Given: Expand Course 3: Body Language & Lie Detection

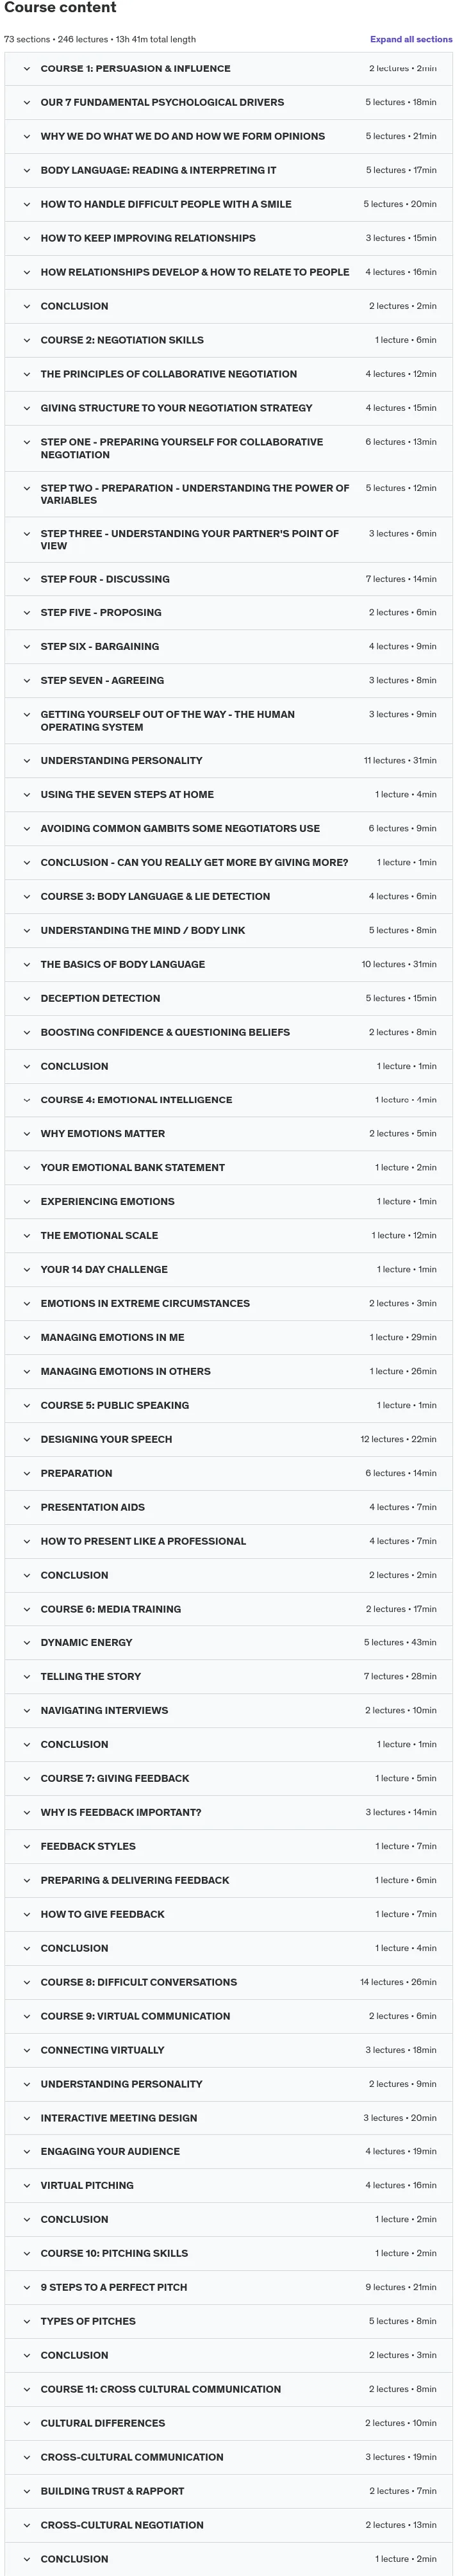Looking at the screenshot, I should coord(228,897).
